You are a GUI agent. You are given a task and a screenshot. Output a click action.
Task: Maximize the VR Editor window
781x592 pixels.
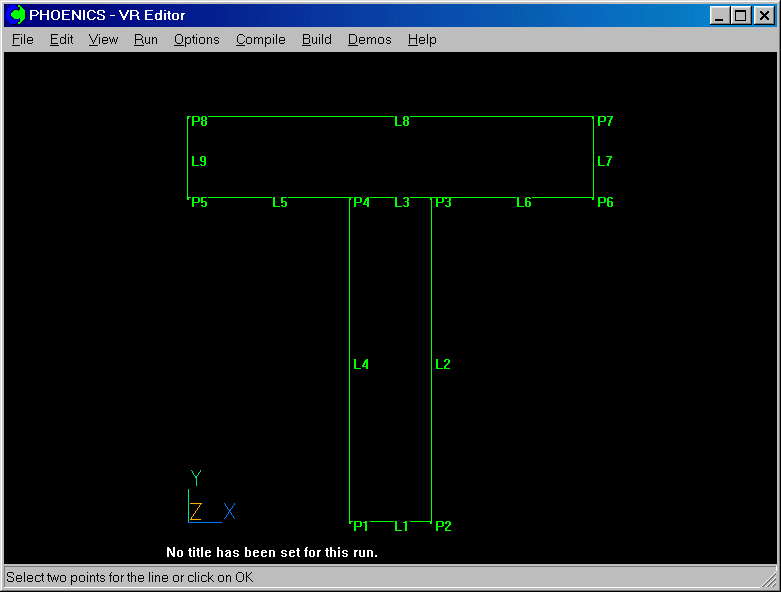(740, 15)
